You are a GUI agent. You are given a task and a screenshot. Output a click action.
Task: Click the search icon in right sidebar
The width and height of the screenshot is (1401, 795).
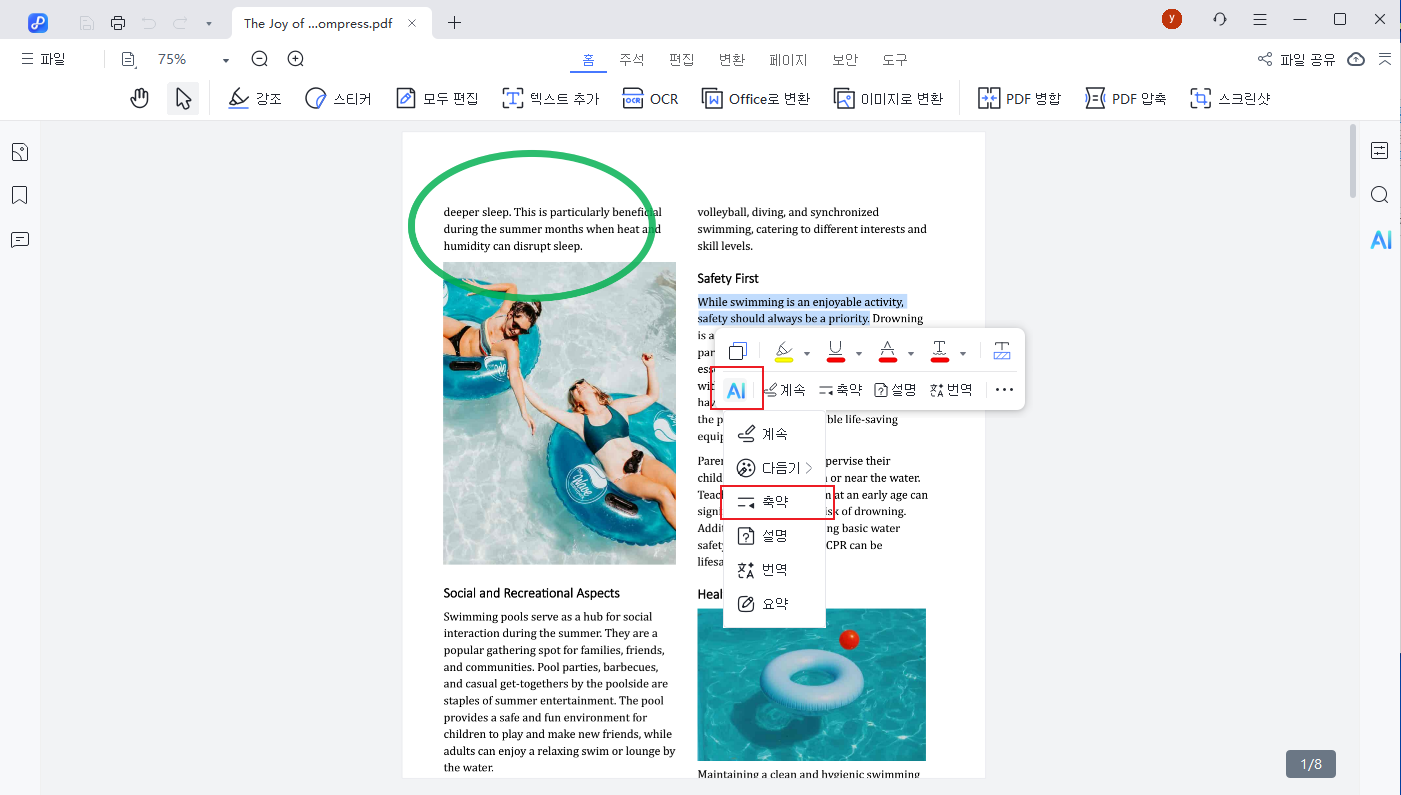coord(1380,195)
